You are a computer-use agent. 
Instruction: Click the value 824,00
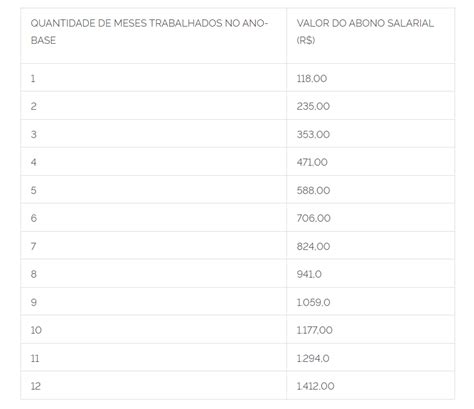point(313,246)
